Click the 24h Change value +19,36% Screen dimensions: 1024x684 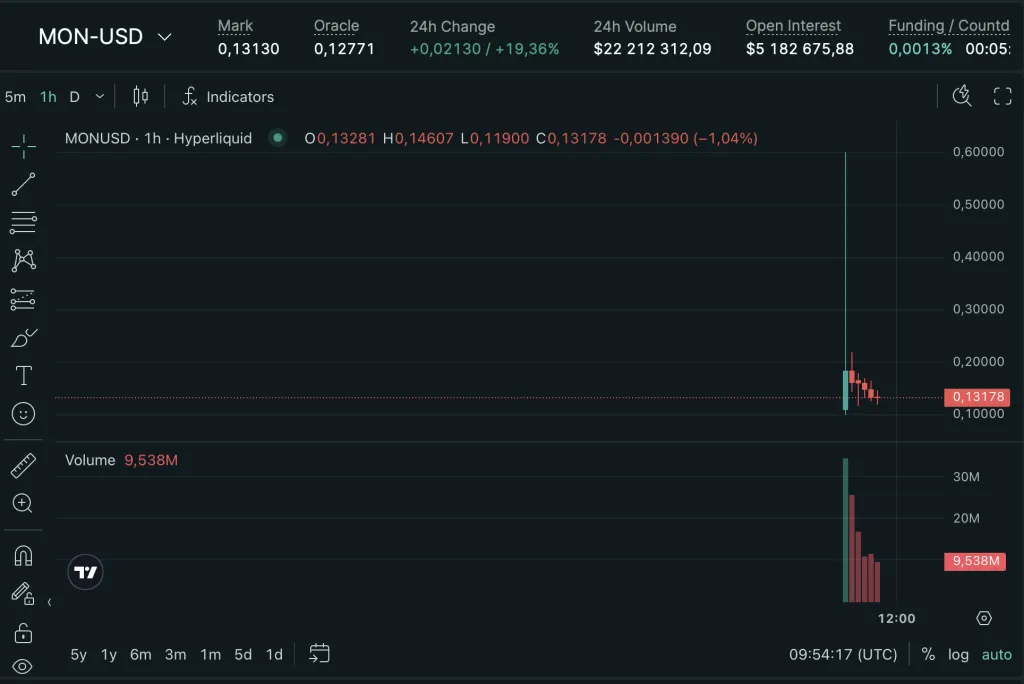(527, 49)
